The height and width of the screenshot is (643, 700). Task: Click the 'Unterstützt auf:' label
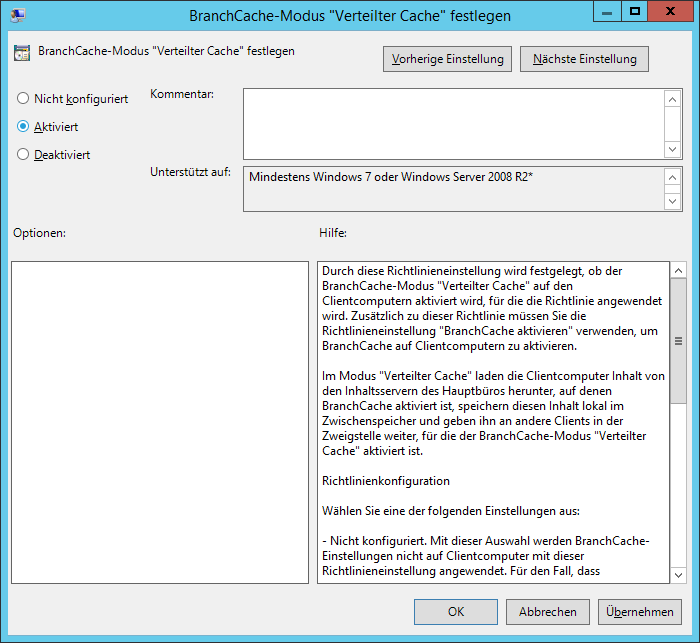click(190, 172)
